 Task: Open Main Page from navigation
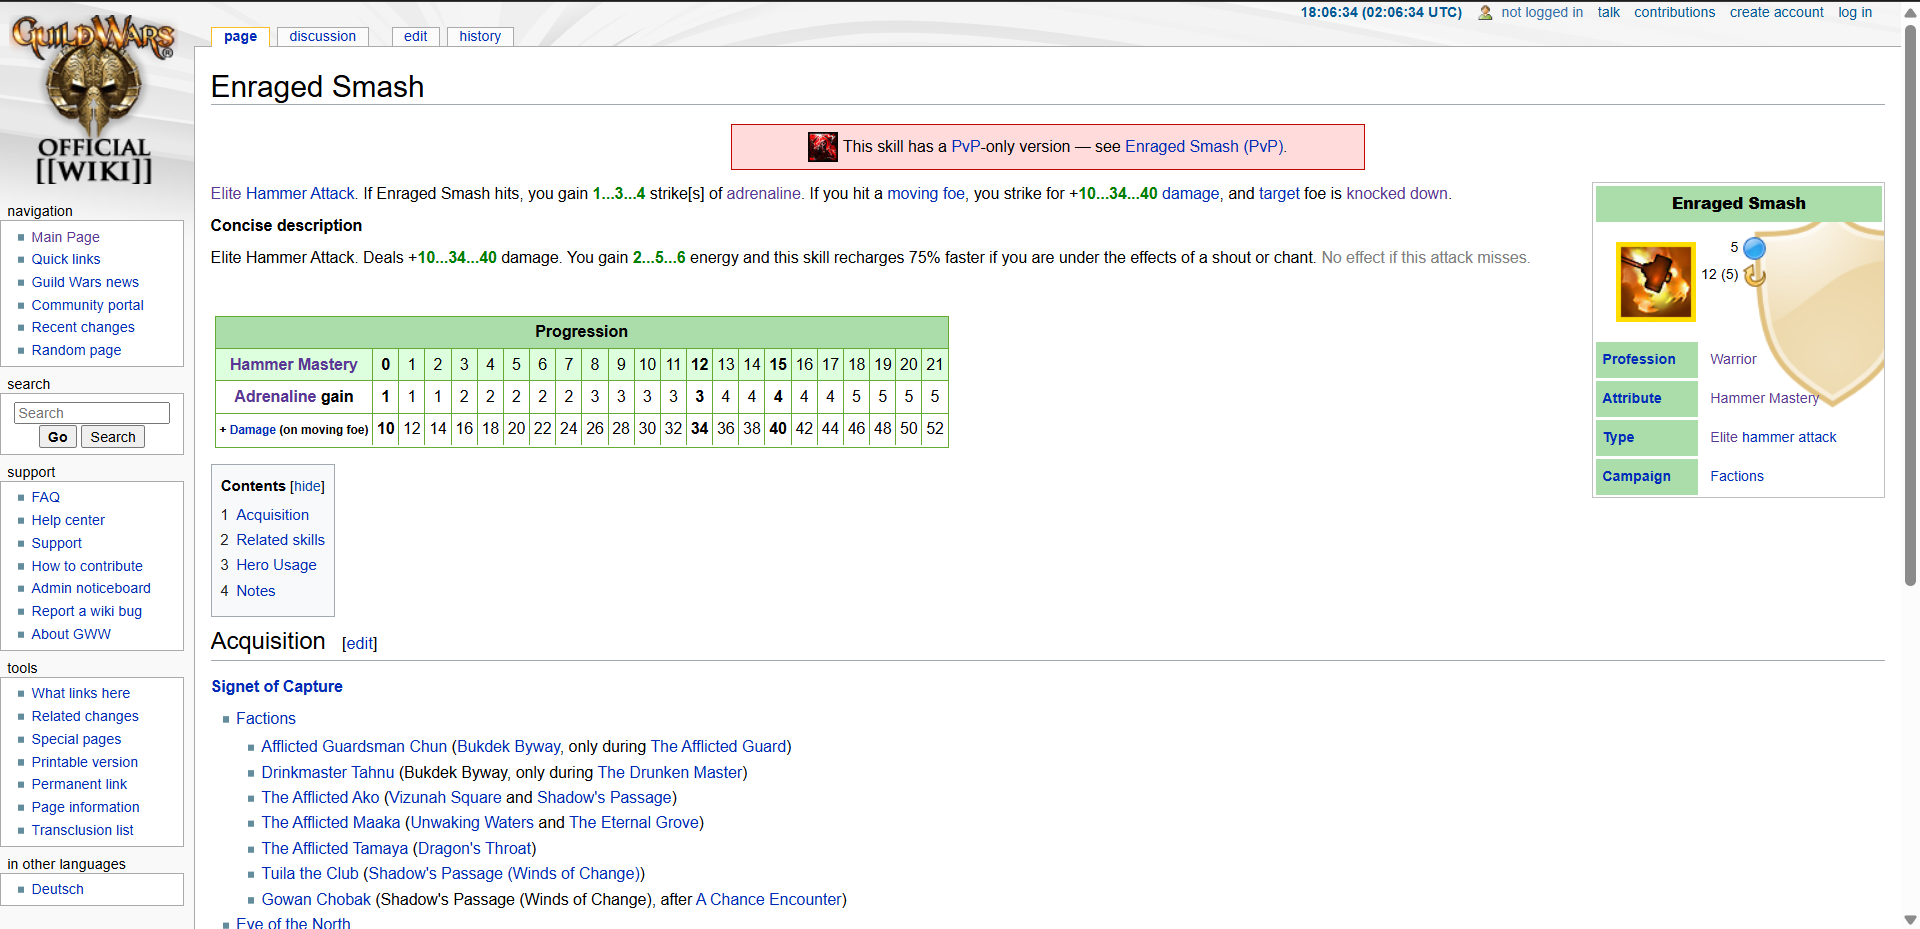65,237
